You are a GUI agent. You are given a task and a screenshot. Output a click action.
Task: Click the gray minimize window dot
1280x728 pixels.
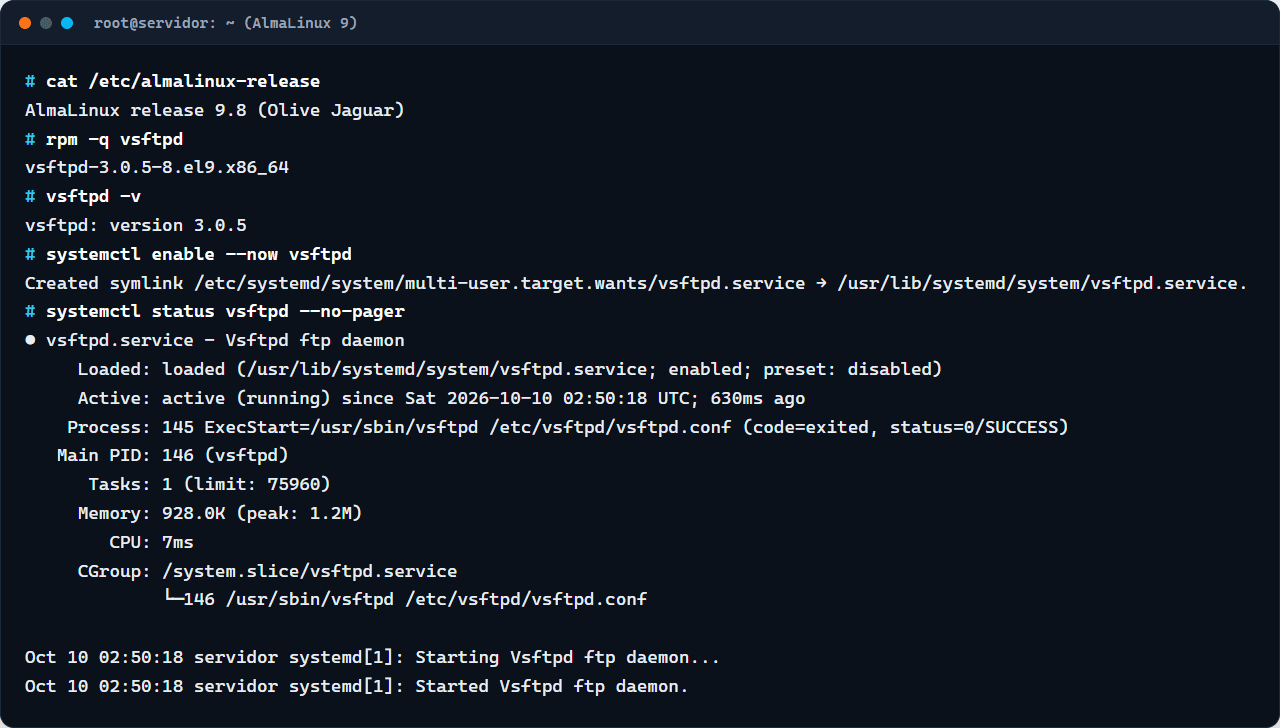pyautogui.click(x=46, y=23)
